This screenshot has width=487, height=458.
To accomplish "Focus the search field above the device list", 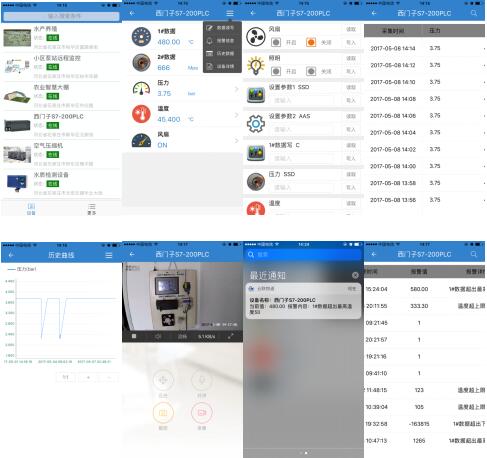I will (61, 16).
